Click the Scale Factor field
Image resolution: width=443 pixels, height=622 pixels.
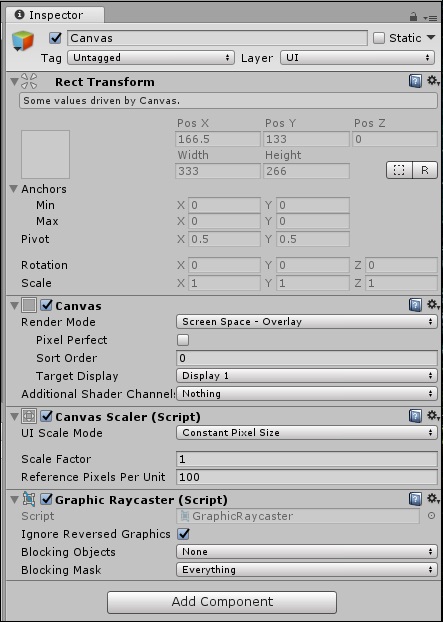(x=307, y=459)
